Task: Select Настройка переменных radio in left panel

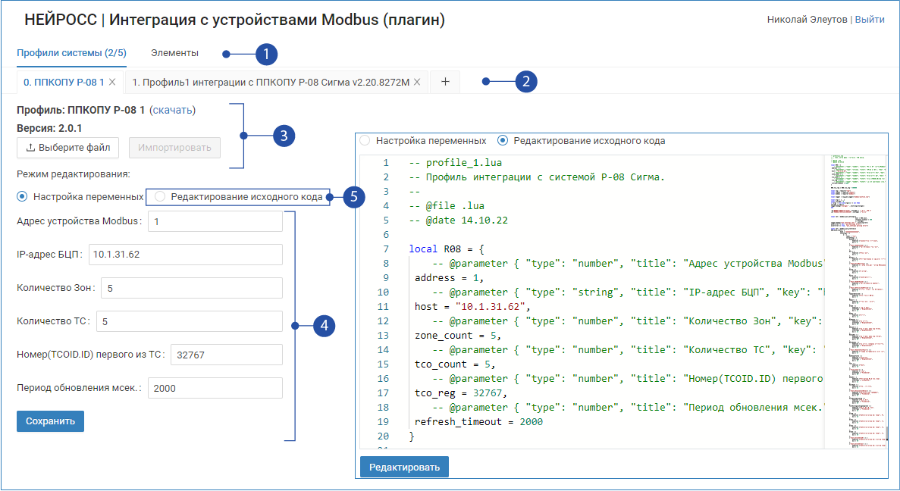Action: [x=22, y=196]
